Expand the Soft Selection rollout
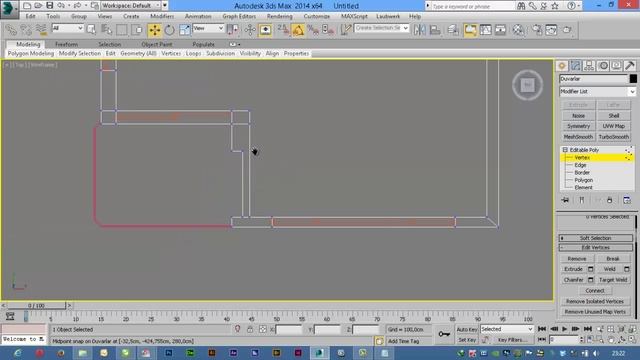Image resolution: width=640 pixels, height=360 pixels. pyautogui.click(x=596, y=238)
